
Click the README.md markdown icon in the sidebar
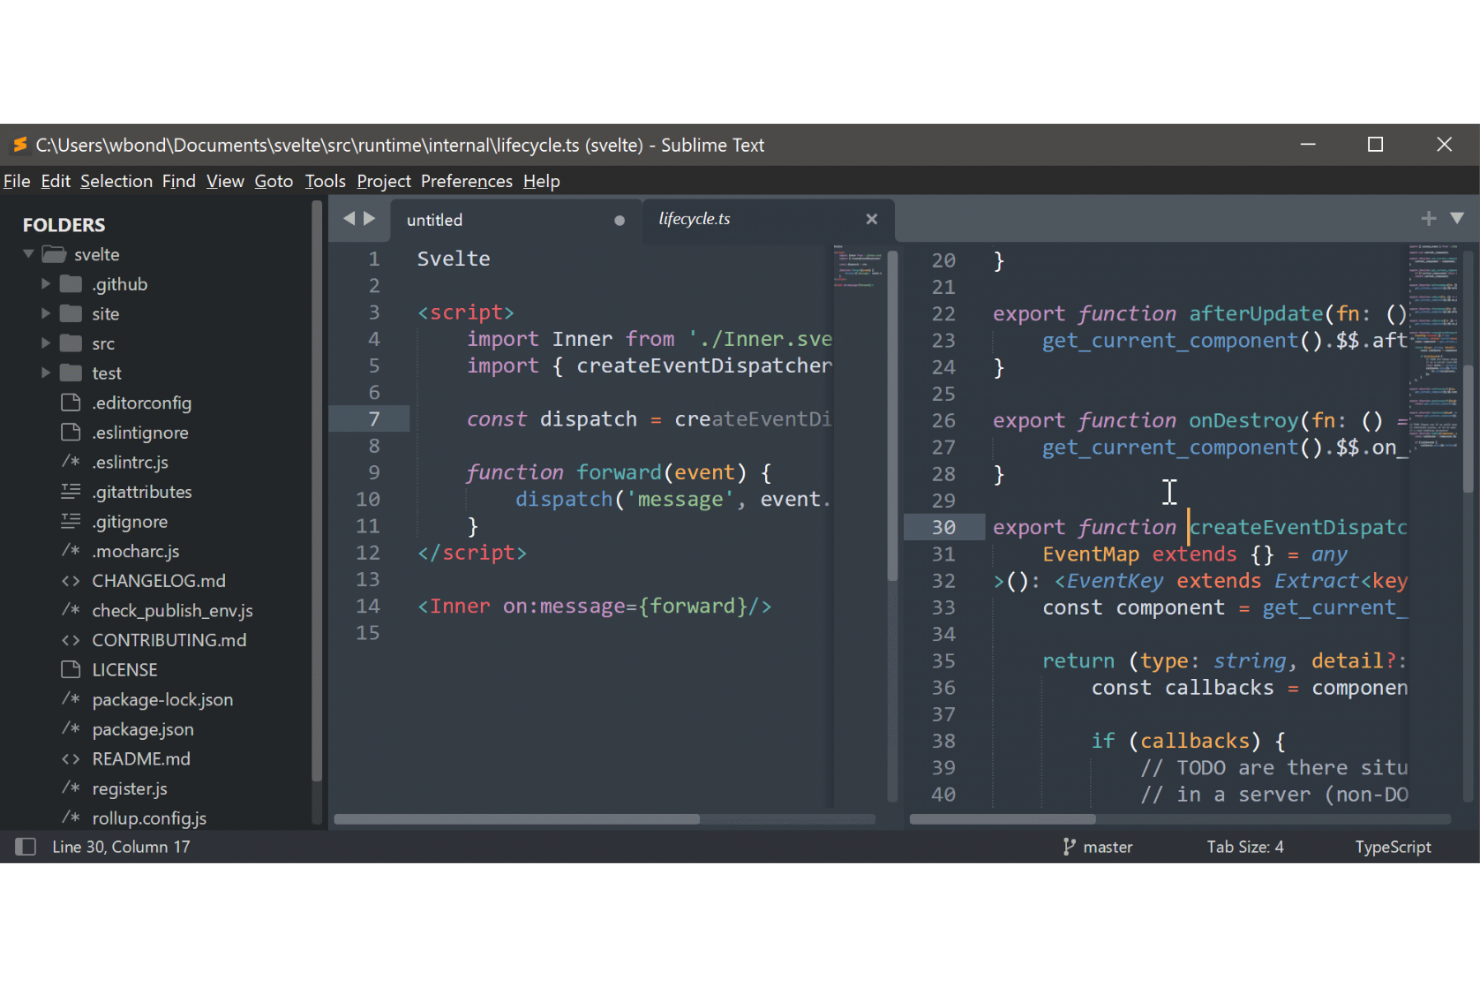[70, 759]
